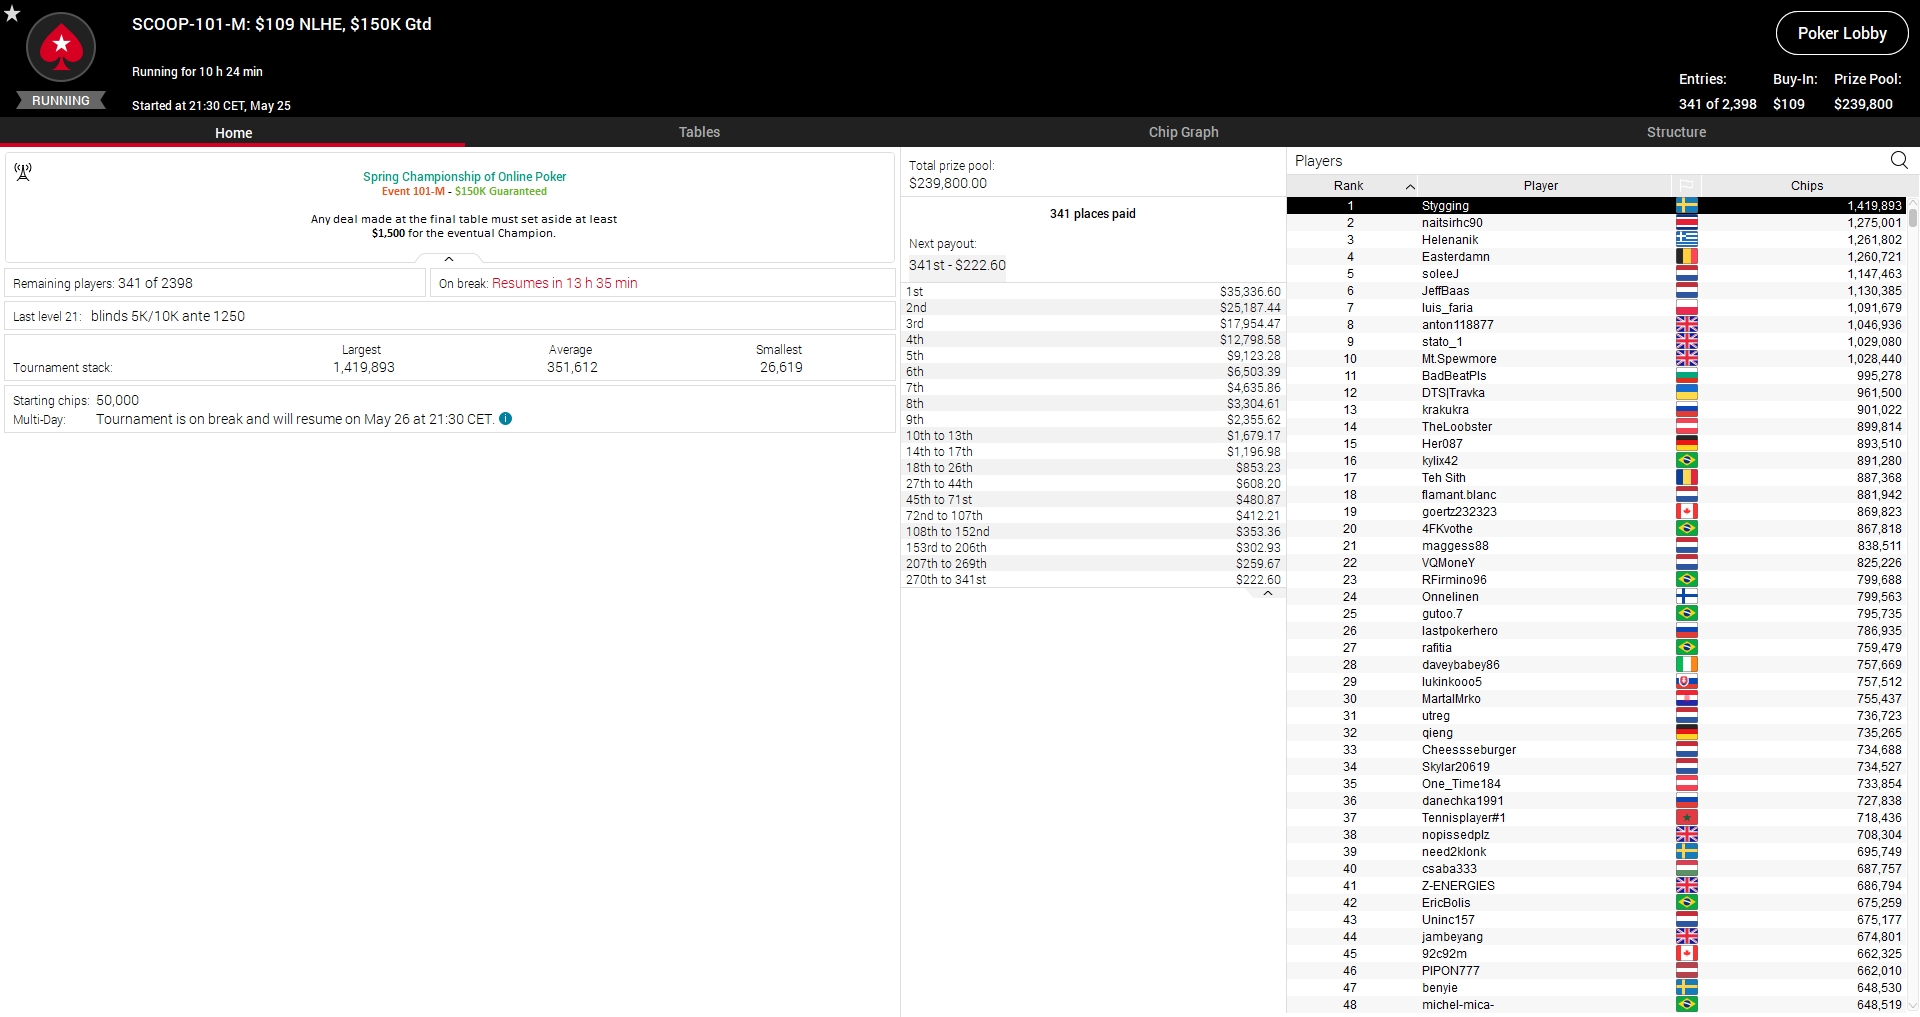Click the flag icon beside EricBolis

point(1687,903)
